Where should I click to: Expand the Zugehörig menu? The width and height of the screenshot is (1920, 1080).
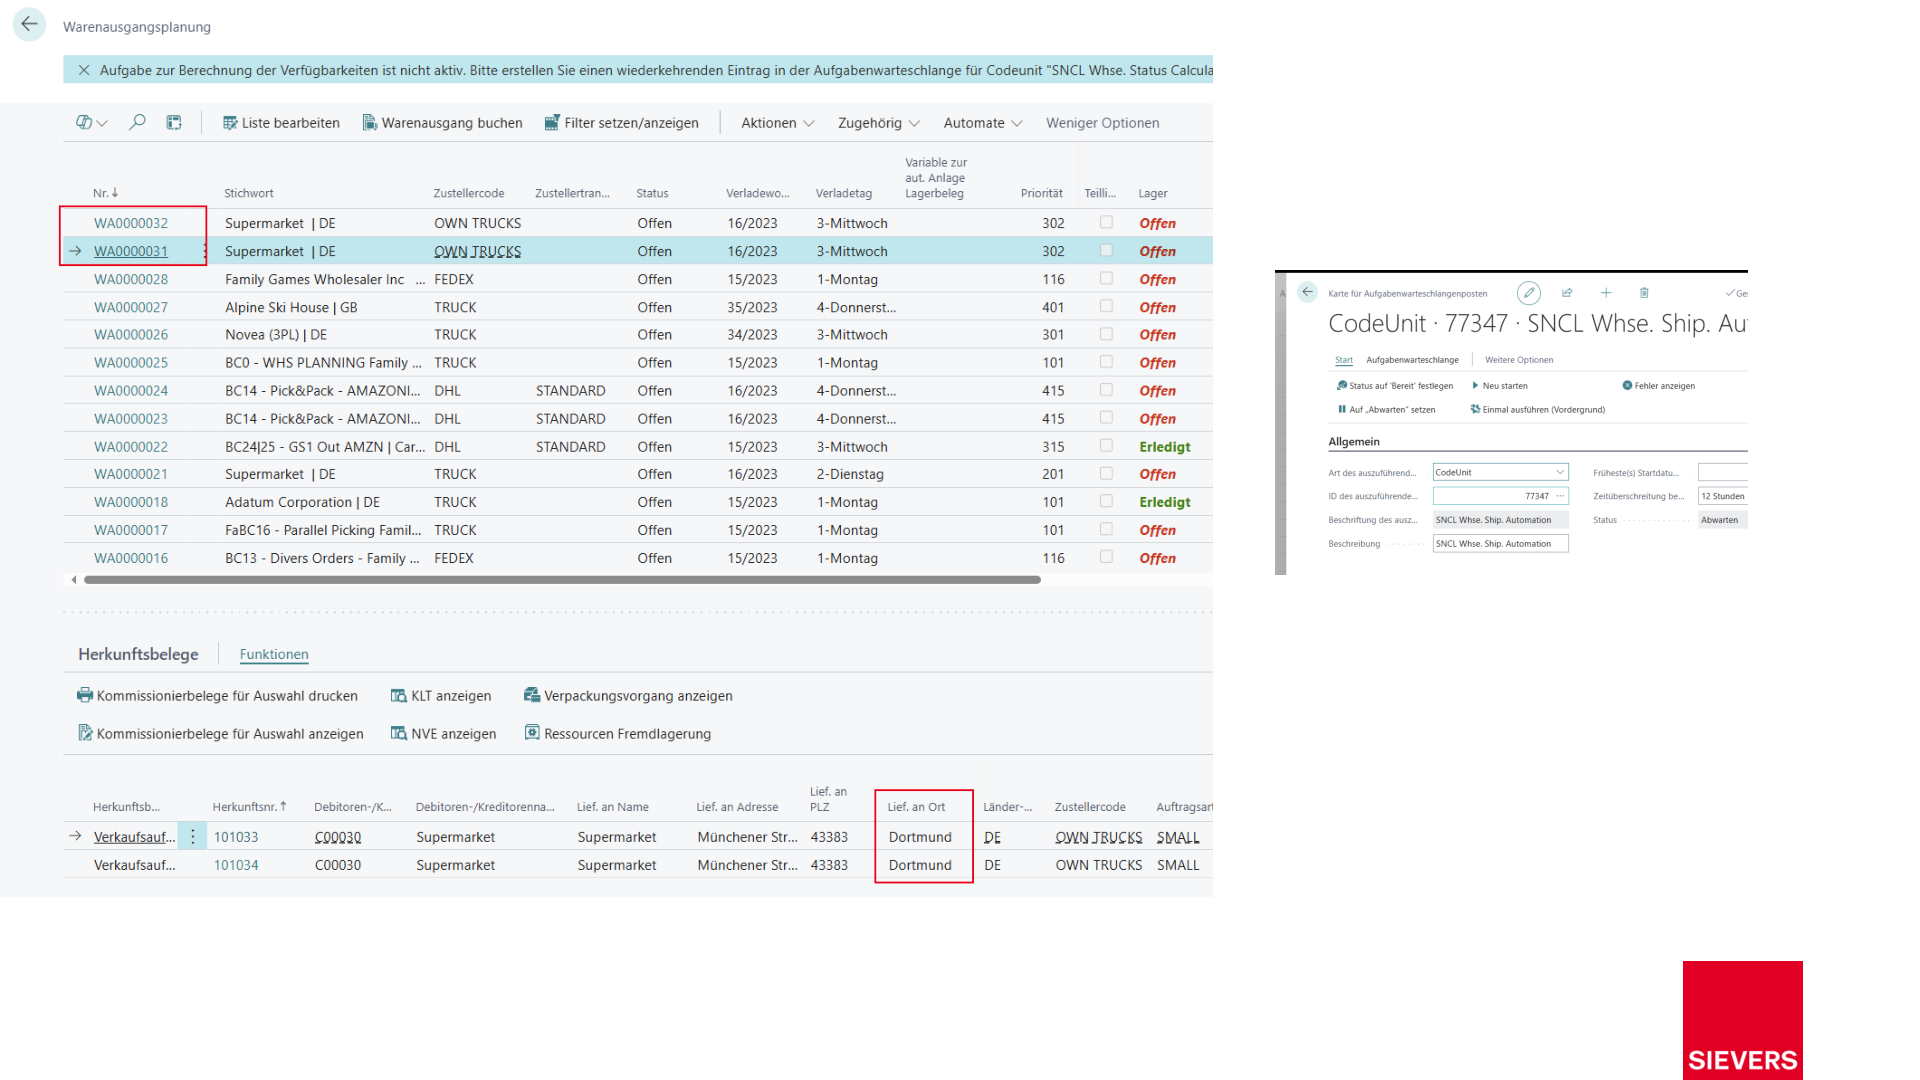pyautogui.click(x=879, y=123)
